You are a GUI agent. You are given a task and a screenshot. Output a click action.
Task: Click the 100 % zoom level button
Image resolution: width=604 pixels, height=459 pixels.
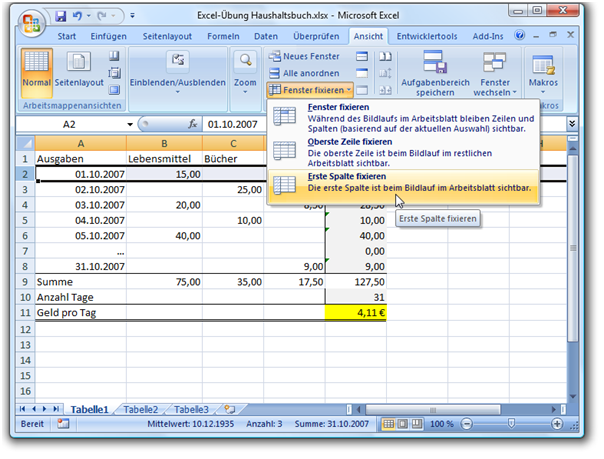(x=441, y=424)
